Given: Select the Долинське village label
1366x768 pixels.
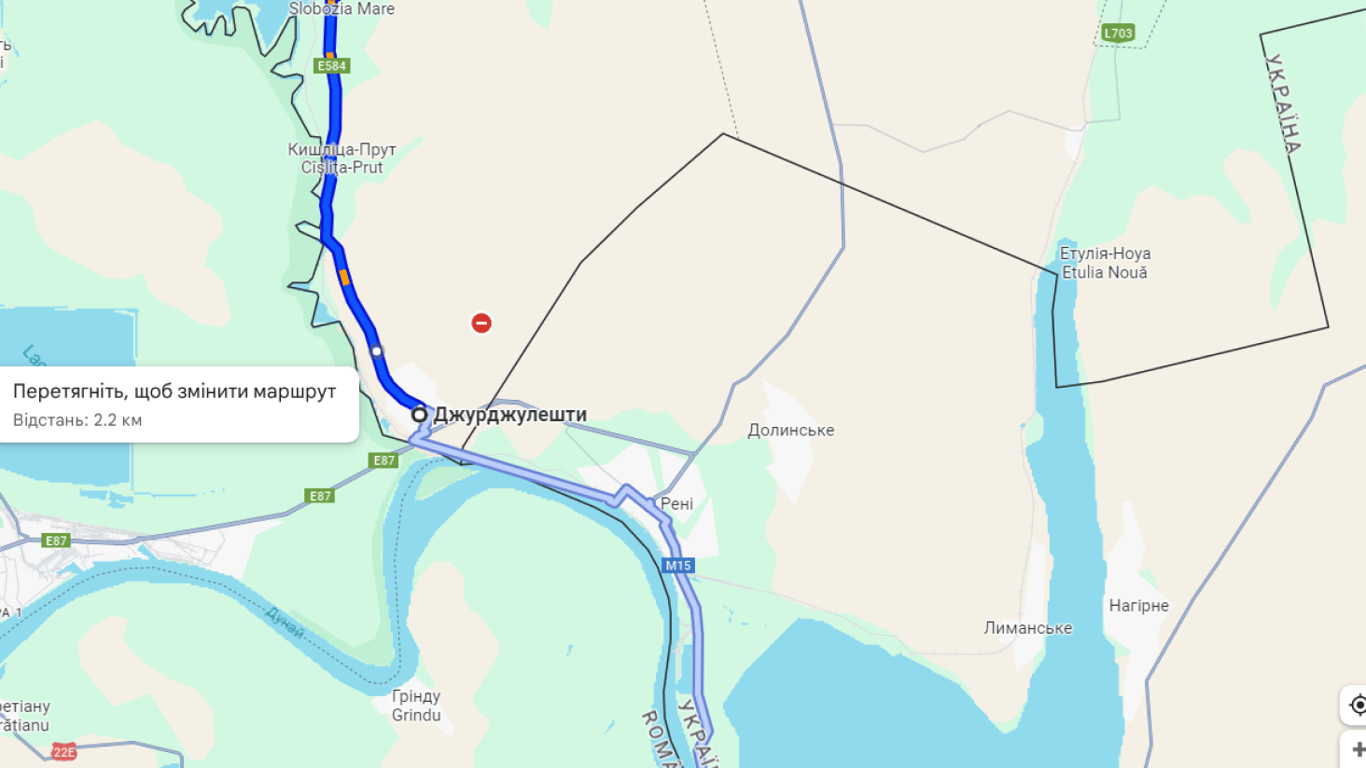Looking at the screenshot, I should coord(791,430).
